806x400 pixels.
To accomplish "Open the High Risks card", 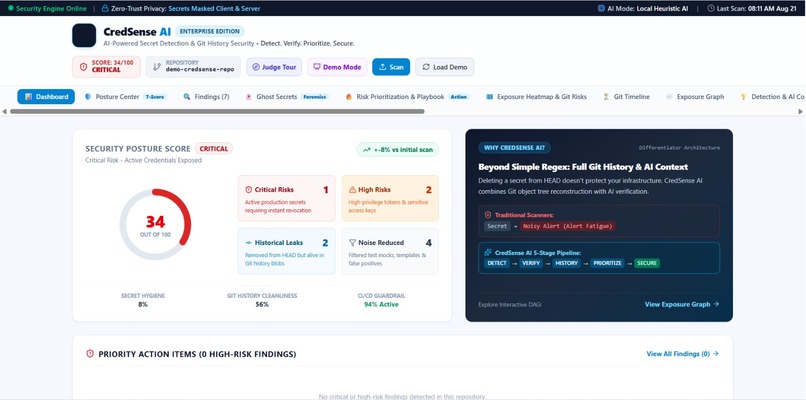I will (x=390, y=198).
